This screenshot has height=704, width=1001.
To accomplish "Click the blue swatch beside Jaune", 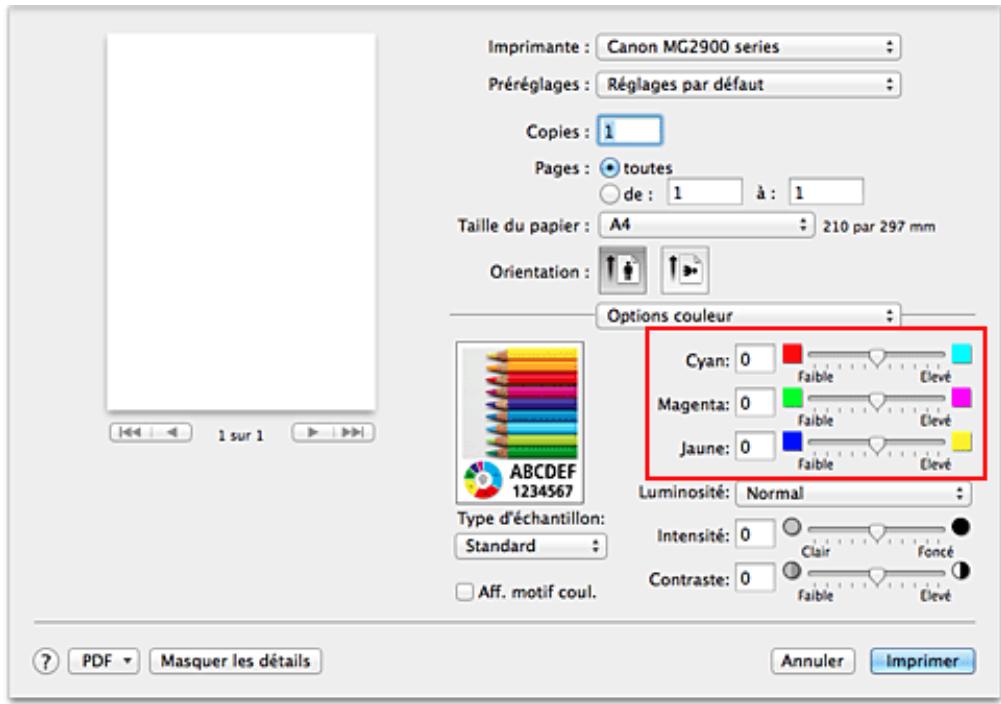I will [x=792, y=441].
